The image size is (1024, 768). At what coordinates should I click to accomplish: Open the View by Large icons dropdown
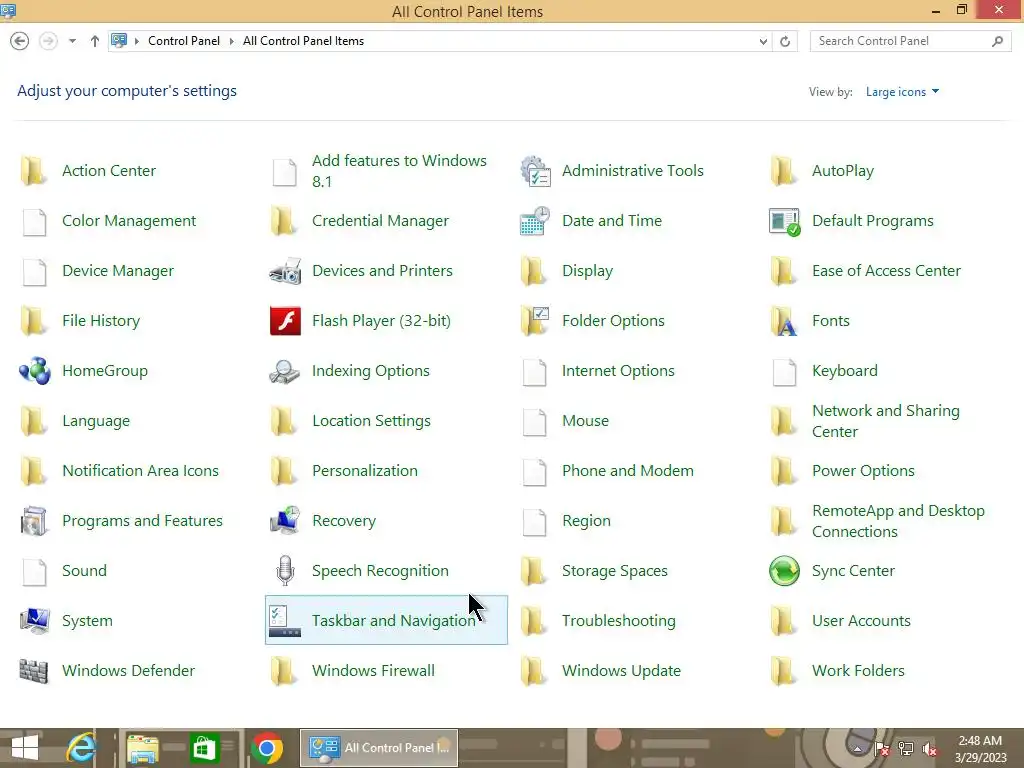903,92
